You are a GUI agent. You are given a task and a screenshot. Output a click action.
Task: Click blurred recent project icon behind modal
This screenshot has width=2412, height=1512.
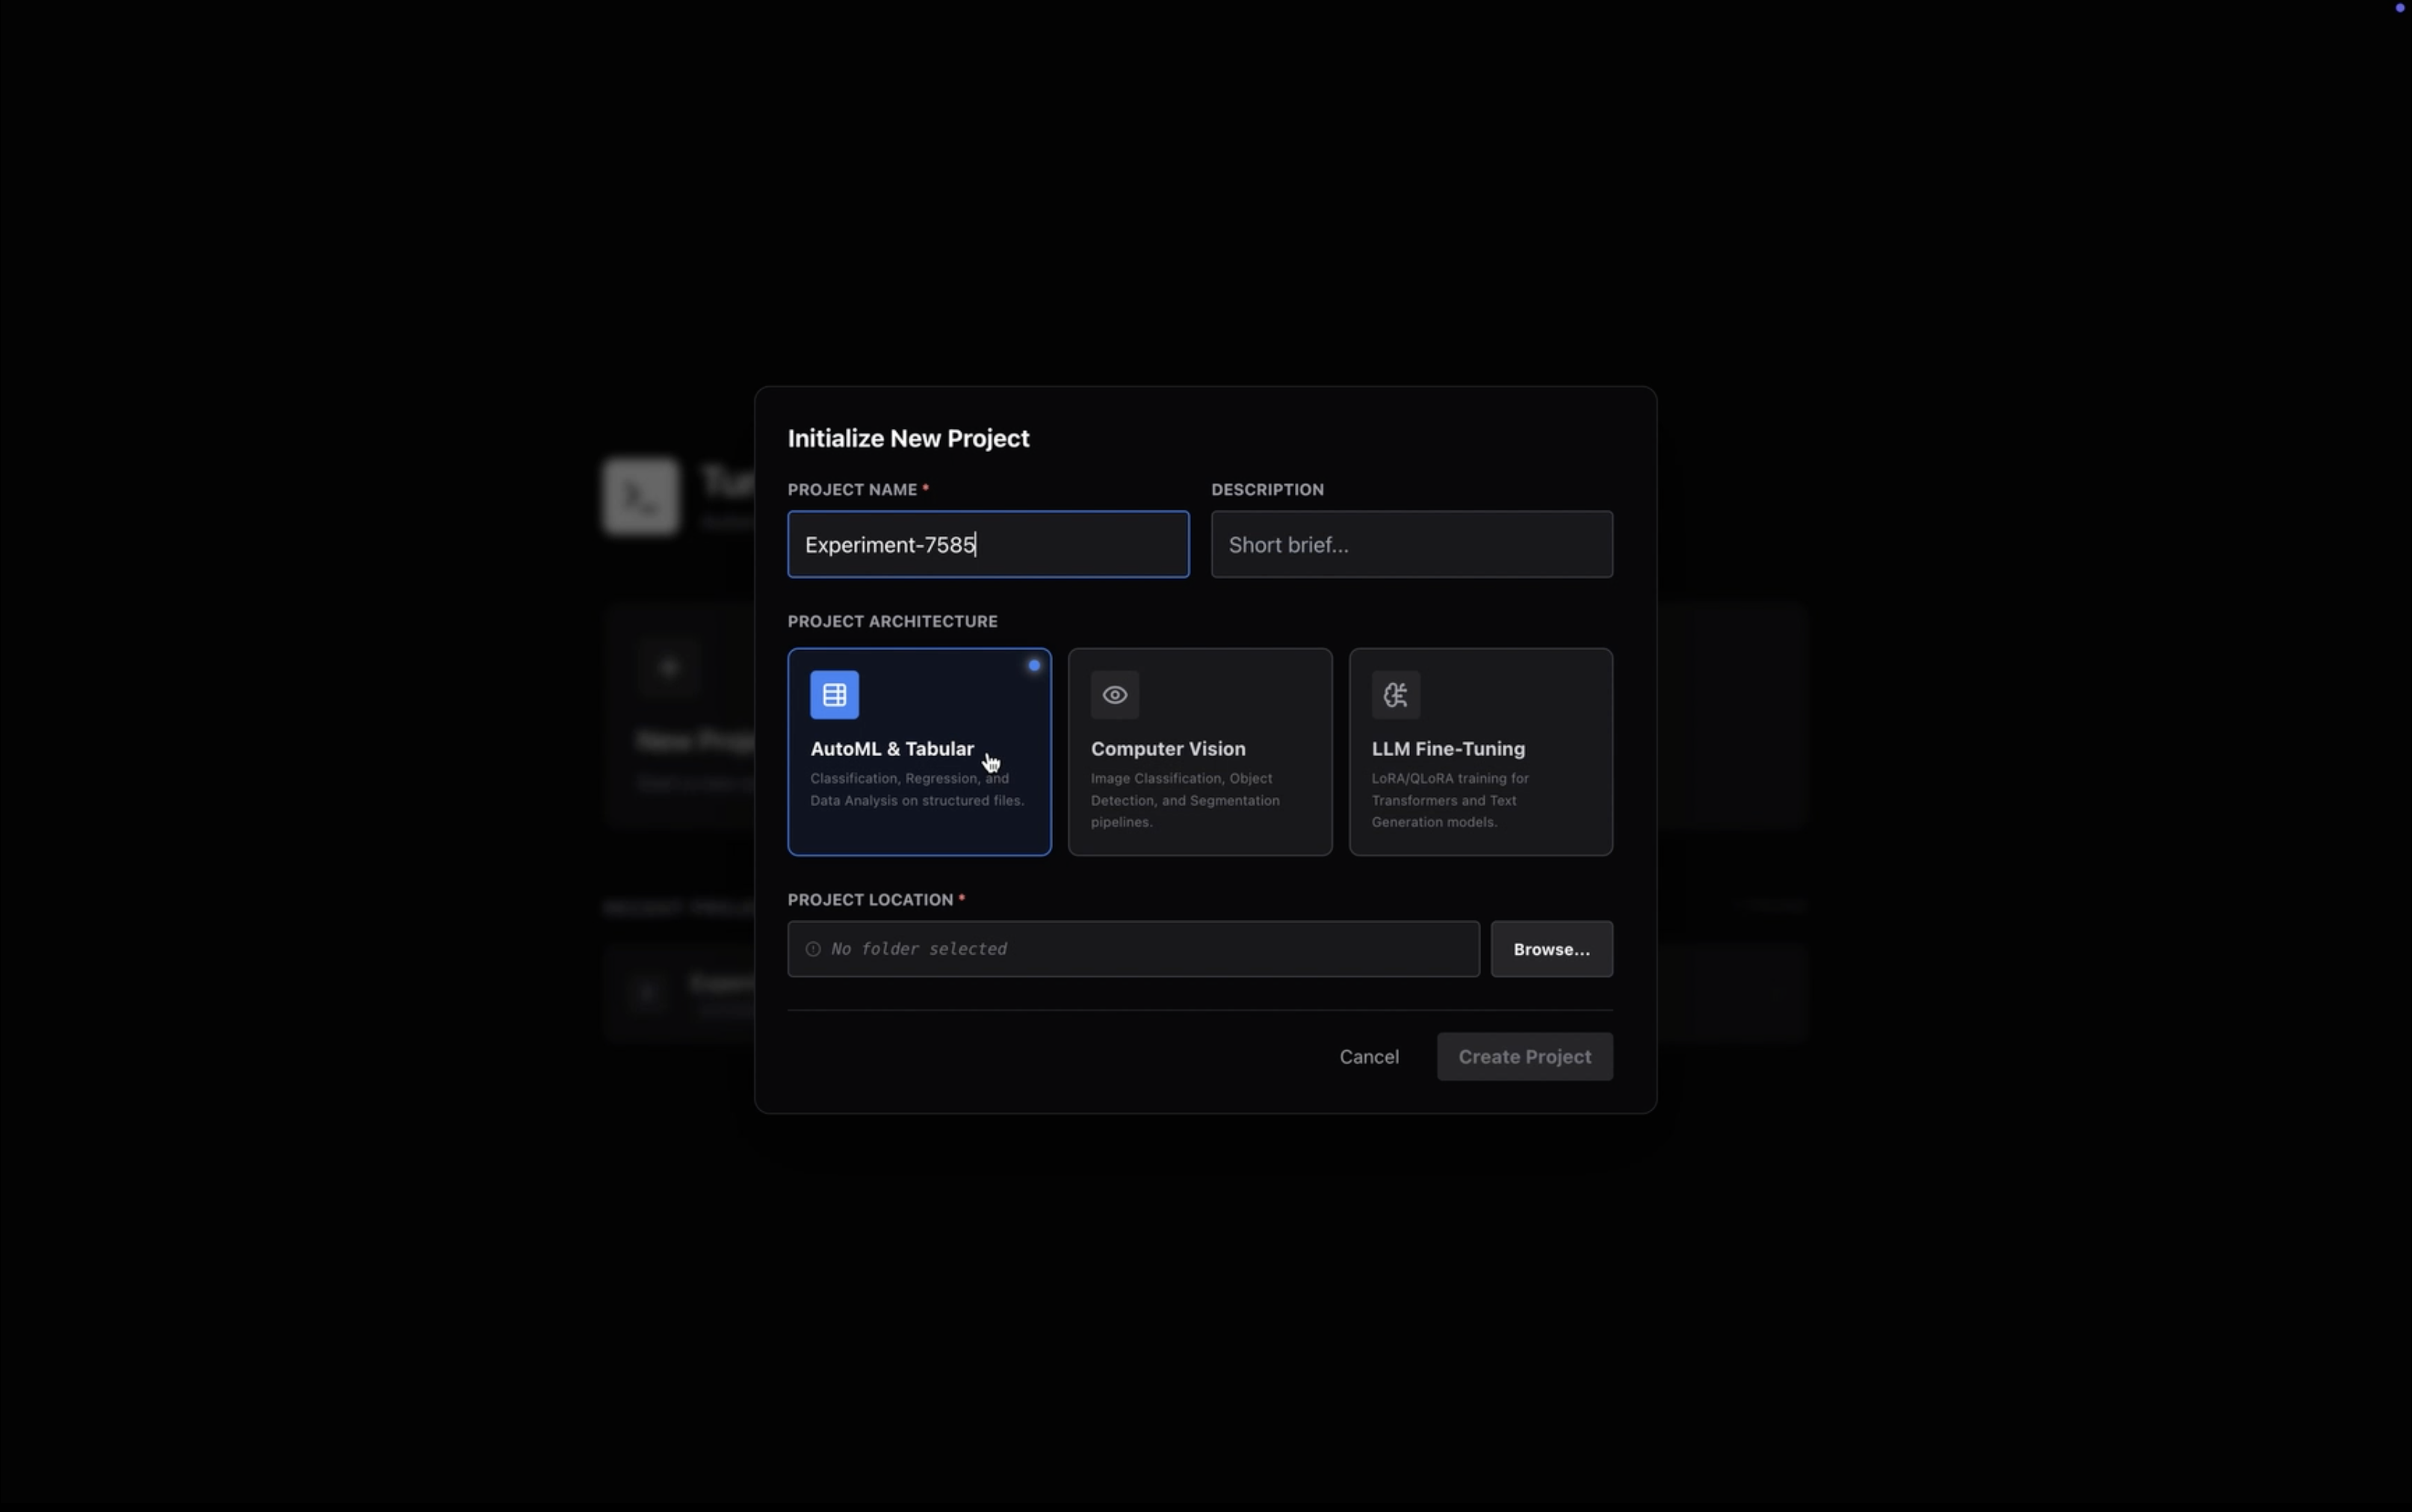[648, 992]
